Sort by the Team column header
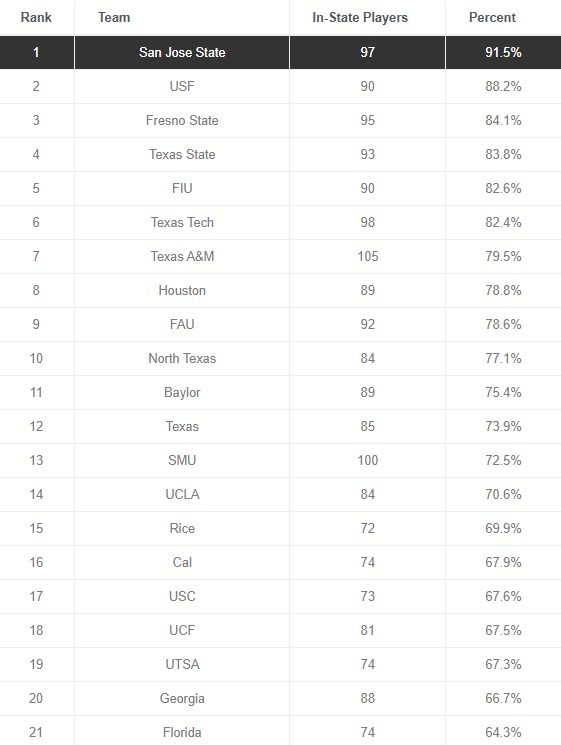561x745 pixels. 114,18
